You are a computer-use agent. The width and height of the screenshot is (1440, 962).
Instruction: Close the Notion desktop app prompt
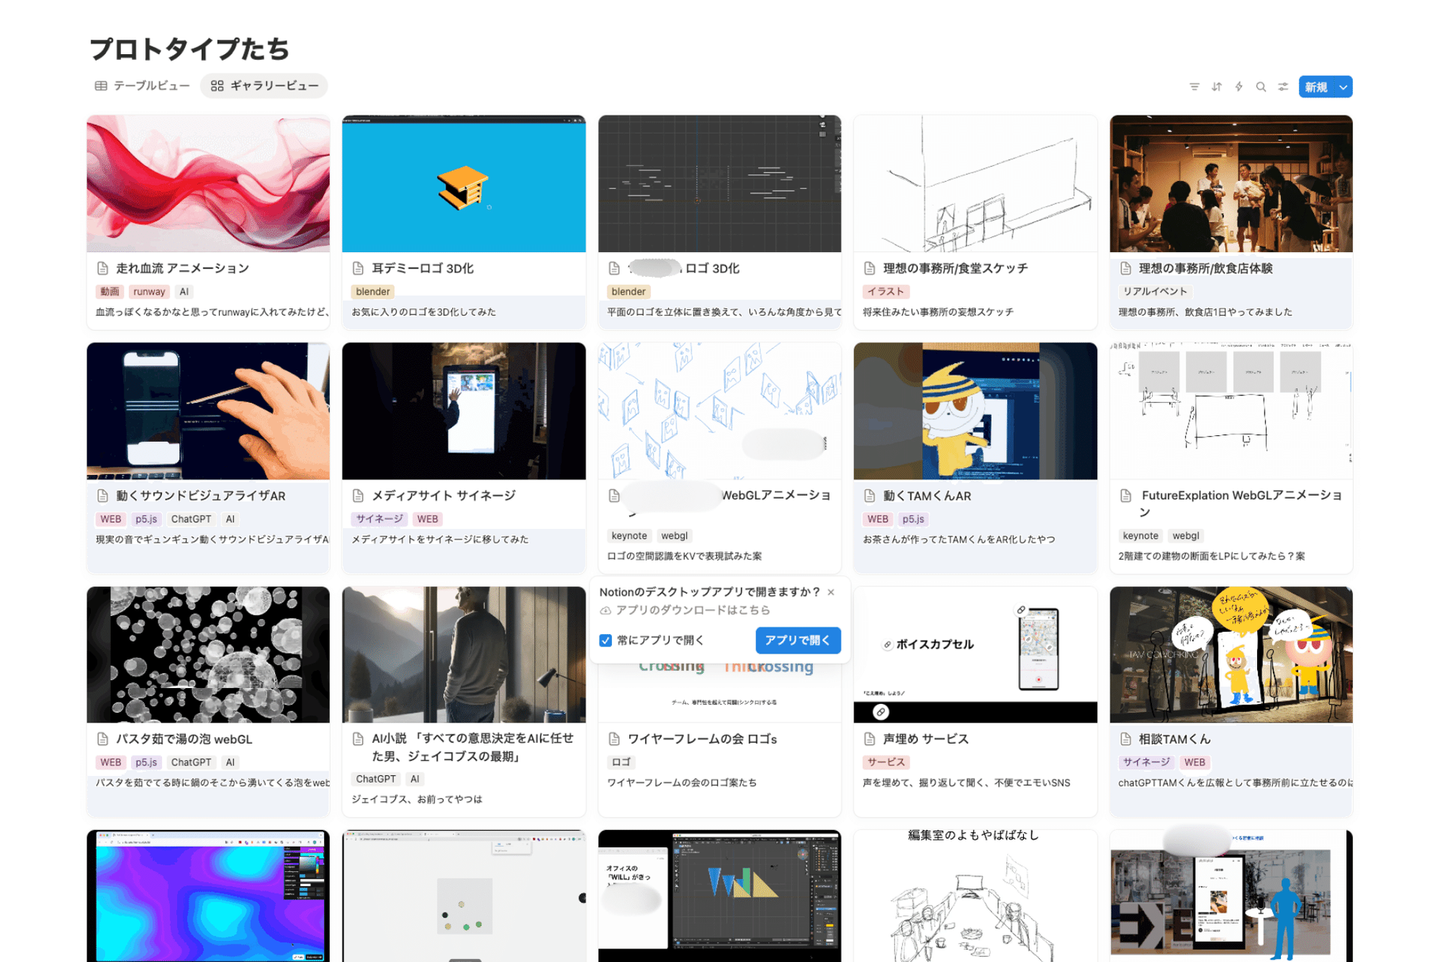tap(831, 592)
